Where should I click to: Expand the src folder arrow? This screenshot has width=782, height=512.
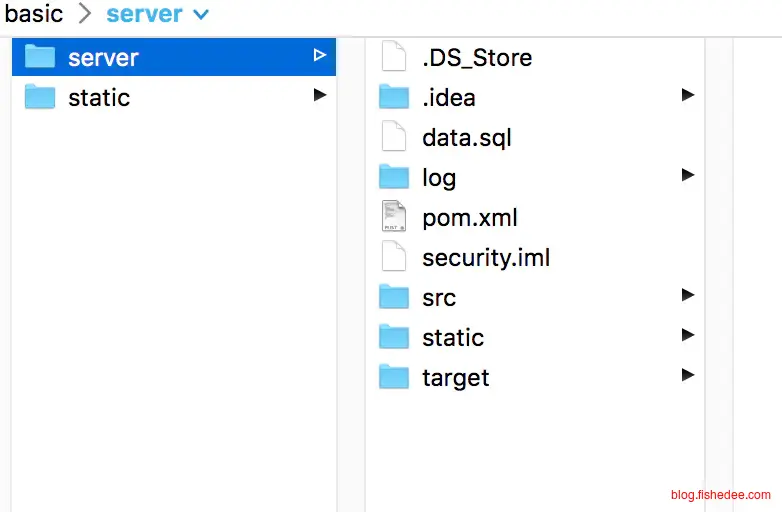687,295
